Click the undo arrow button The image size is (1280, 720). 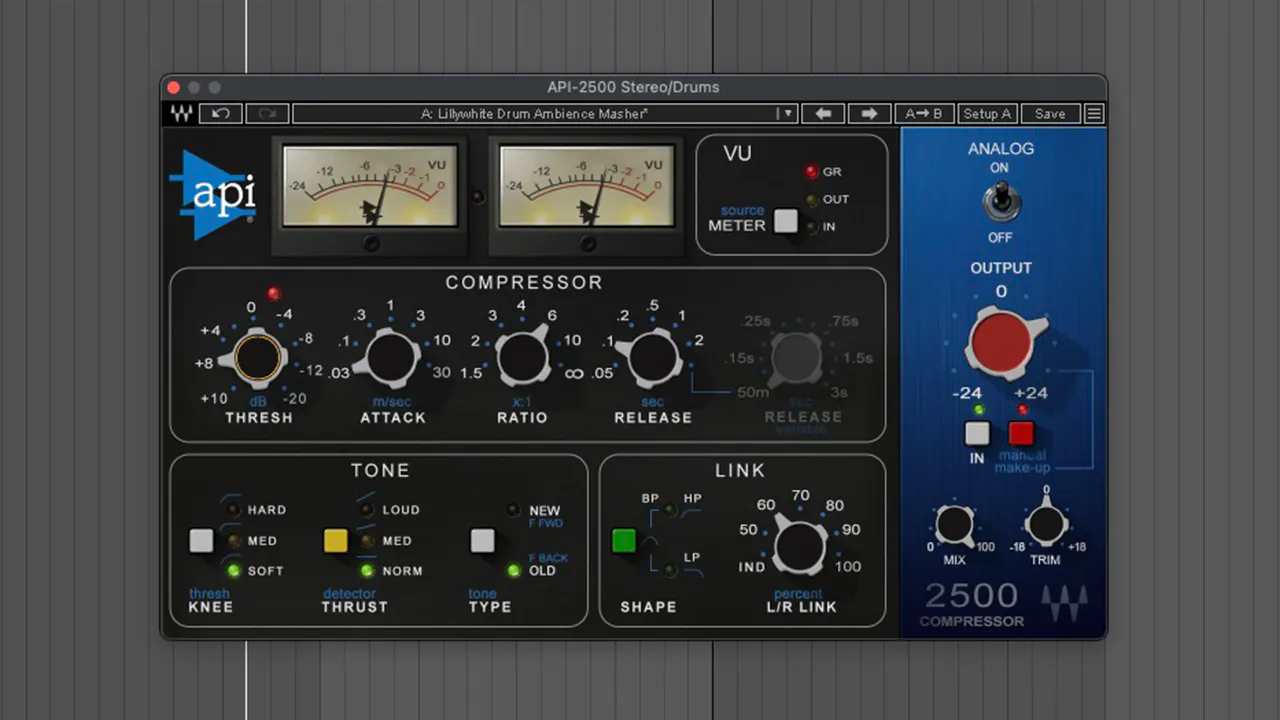221,114
